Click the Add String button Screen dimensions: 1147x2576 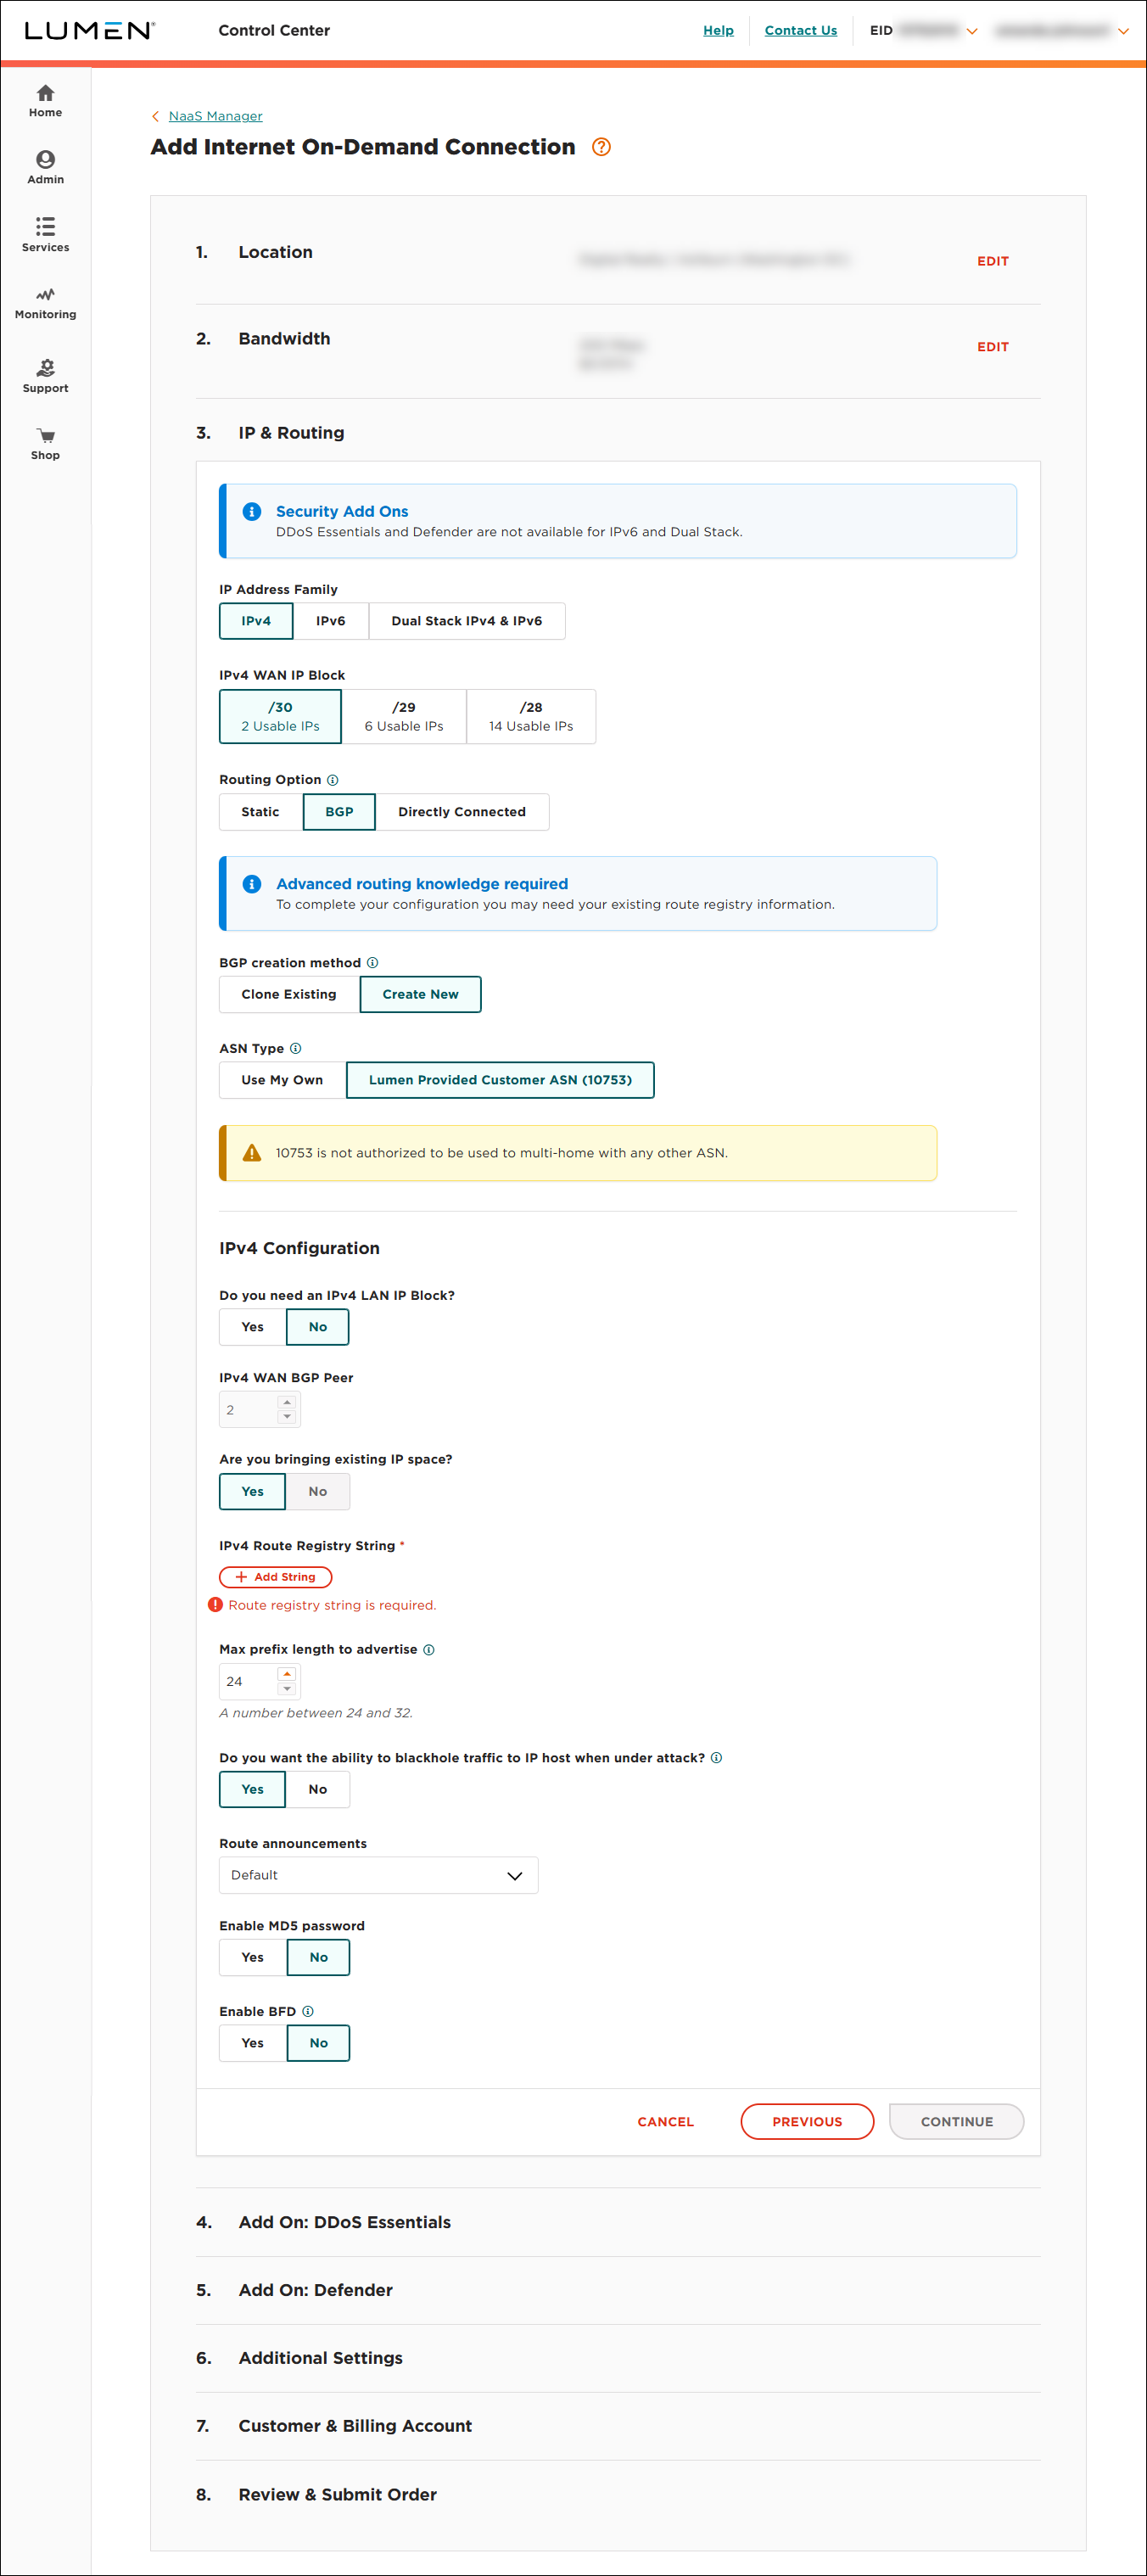276,1577
